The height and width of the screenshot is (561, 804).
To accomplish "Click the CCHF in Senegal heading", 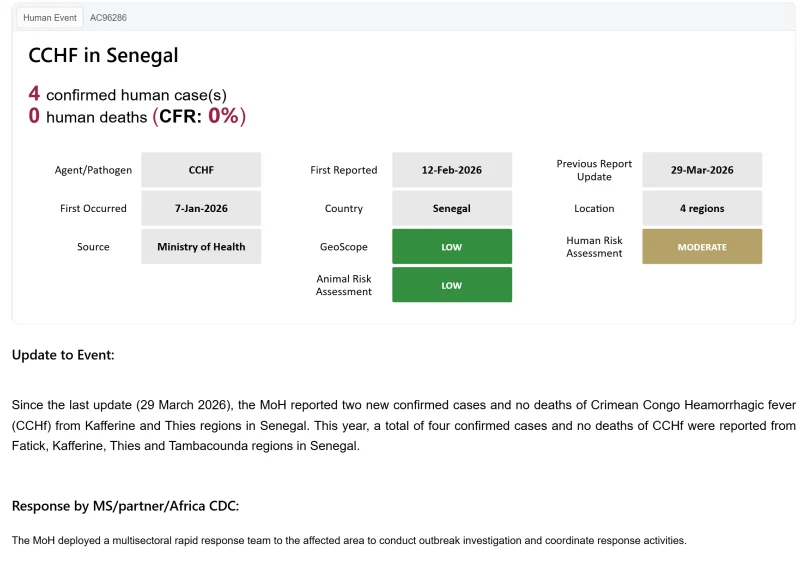I will (x=103, y=55).
